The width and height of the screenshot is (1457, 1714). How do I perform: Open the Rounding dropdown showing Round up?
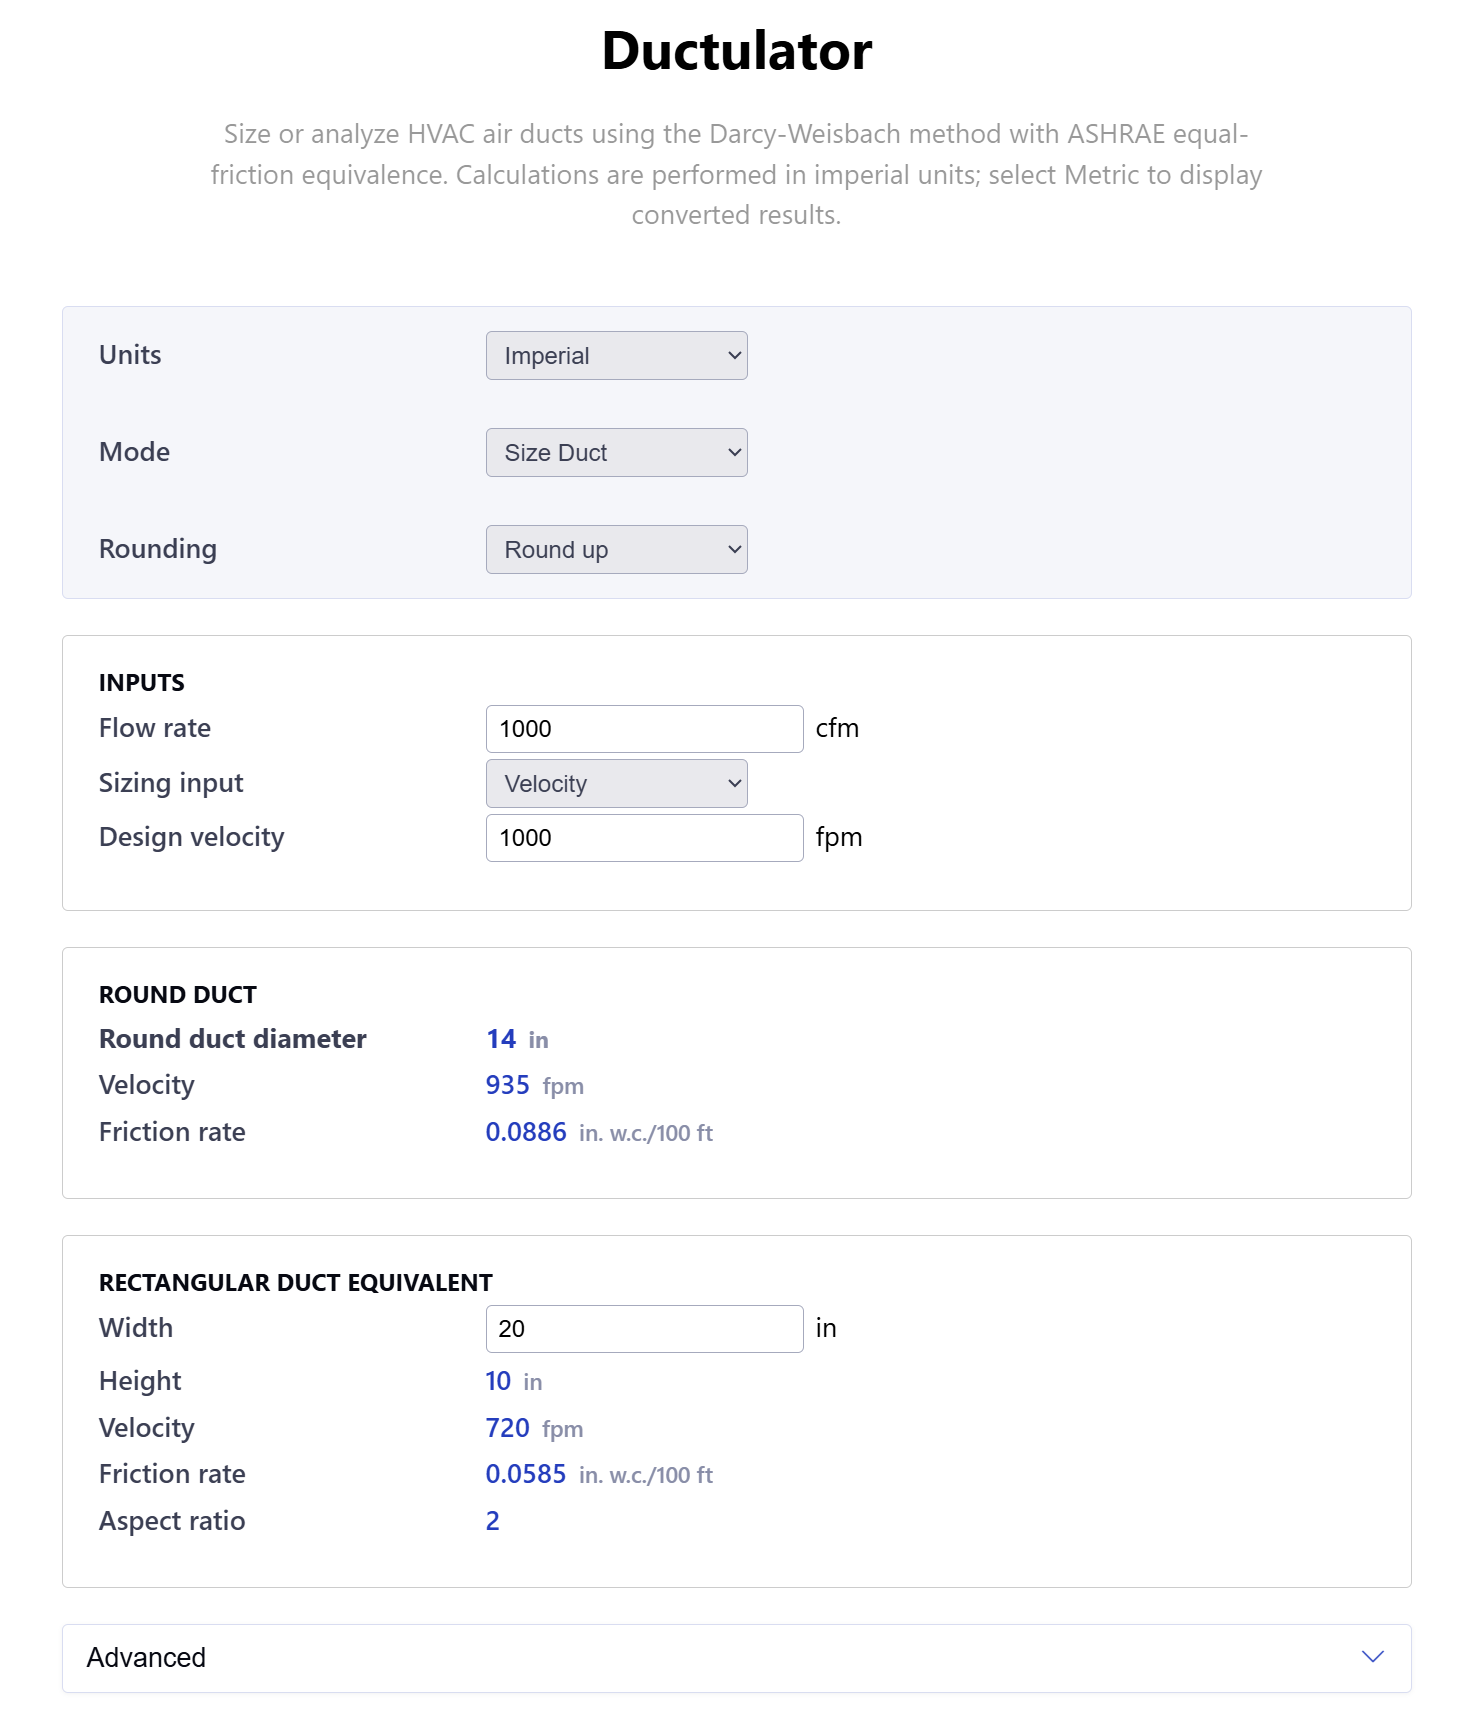tap(616, 549)
